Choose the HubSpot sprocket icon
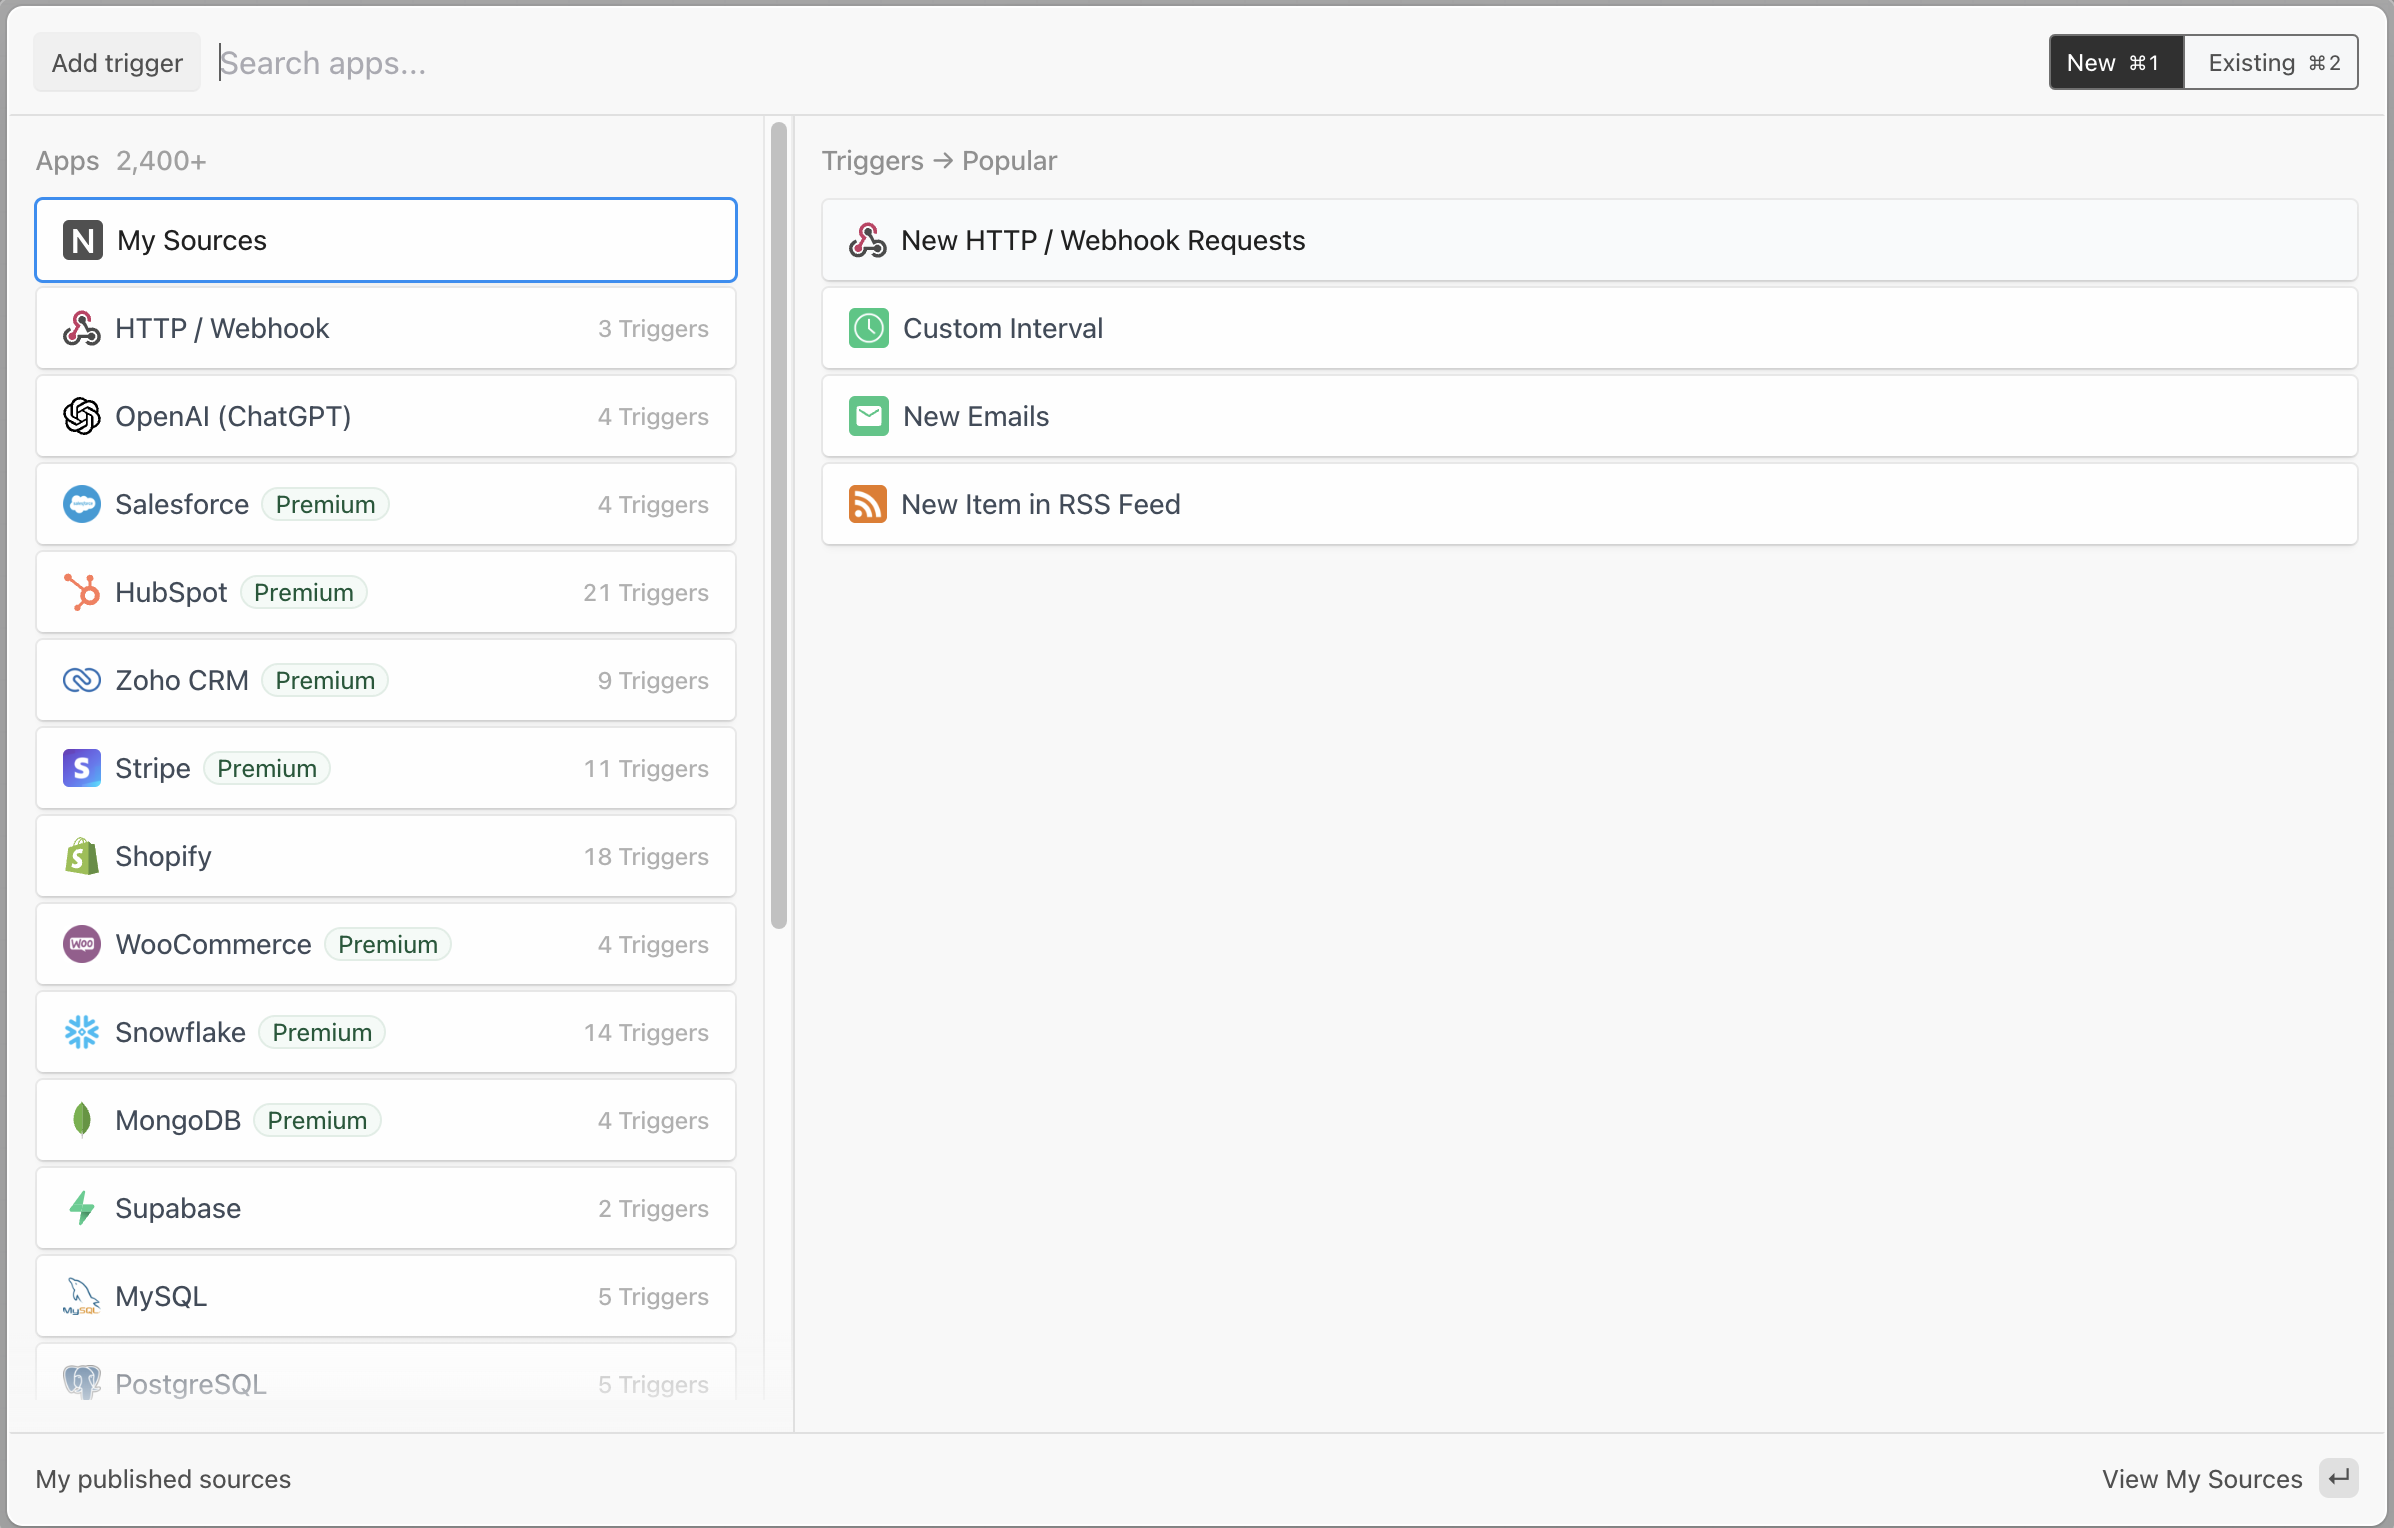Image resolution: width=2394 pixels, height=1528 pixels. (81, 592)
